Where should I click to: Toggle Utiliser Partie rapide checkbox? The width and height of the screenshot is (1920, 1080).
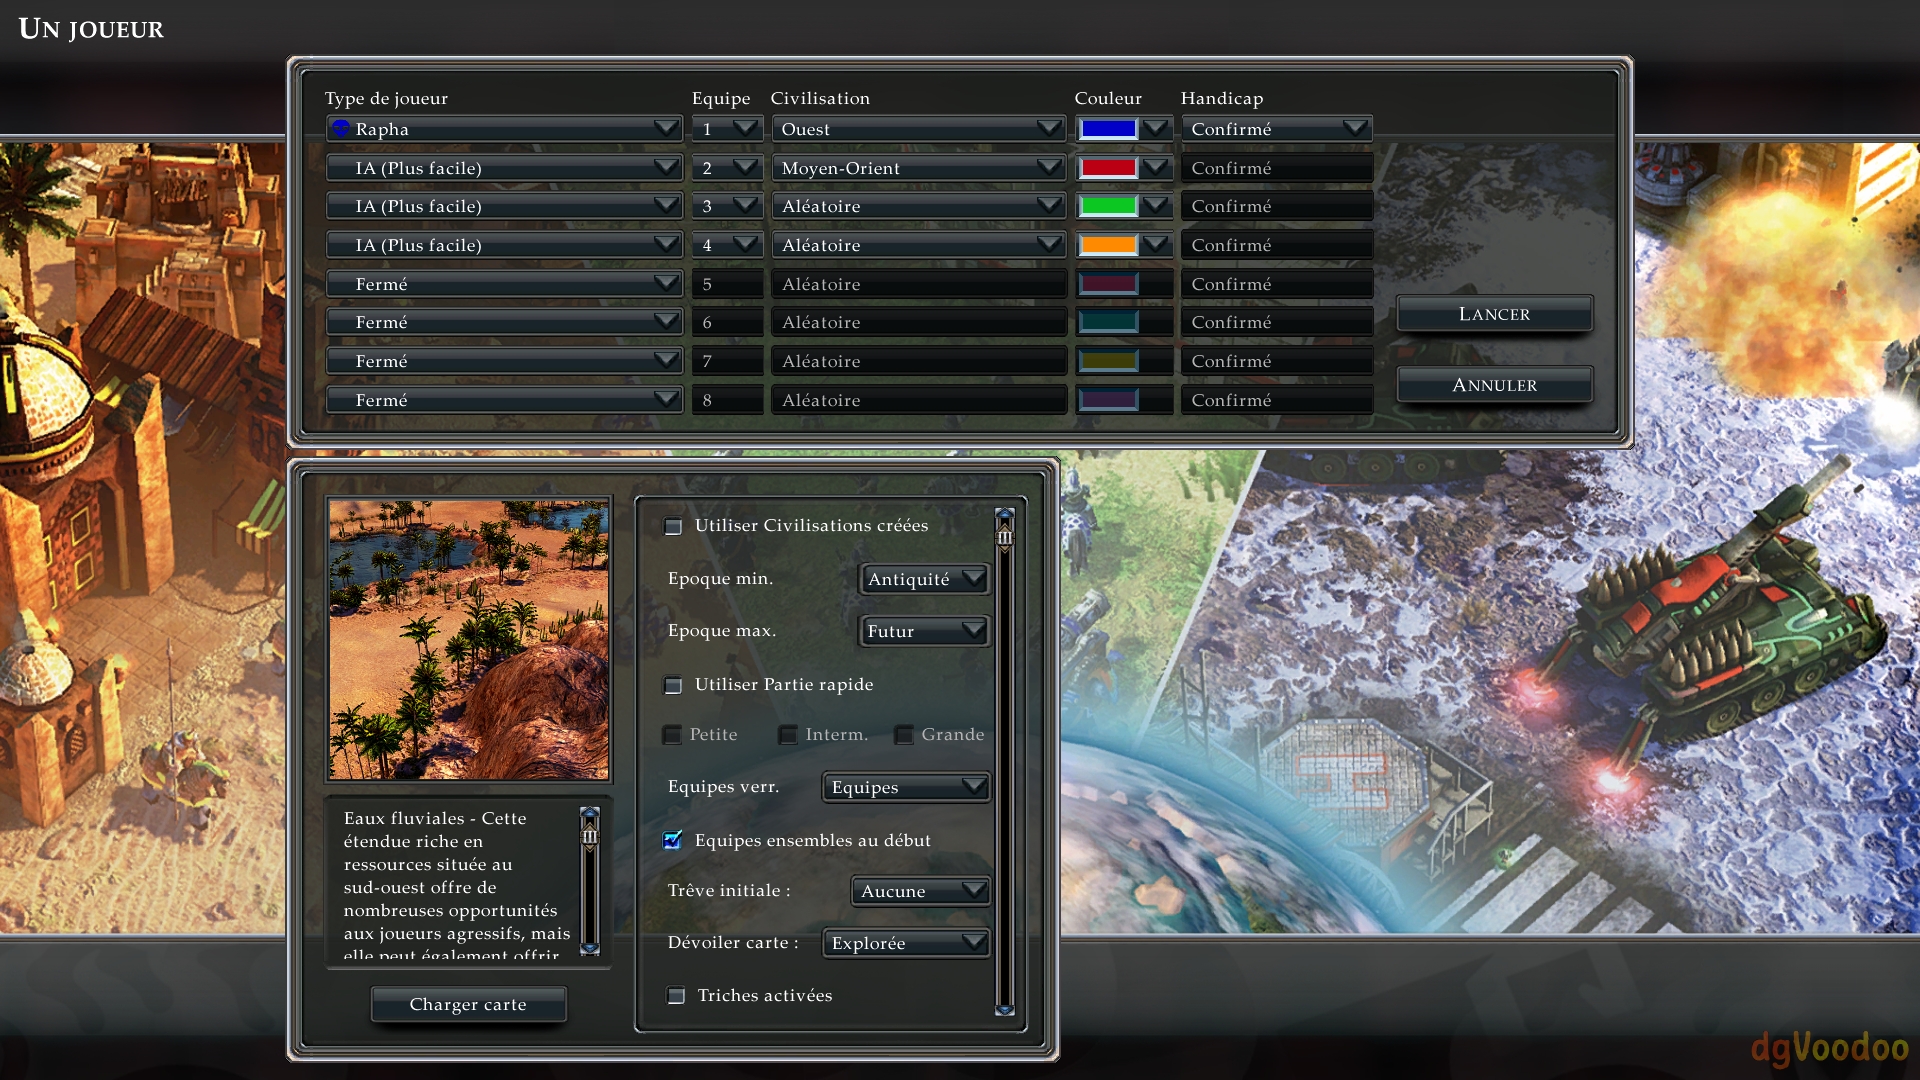(x=674, y=685)
